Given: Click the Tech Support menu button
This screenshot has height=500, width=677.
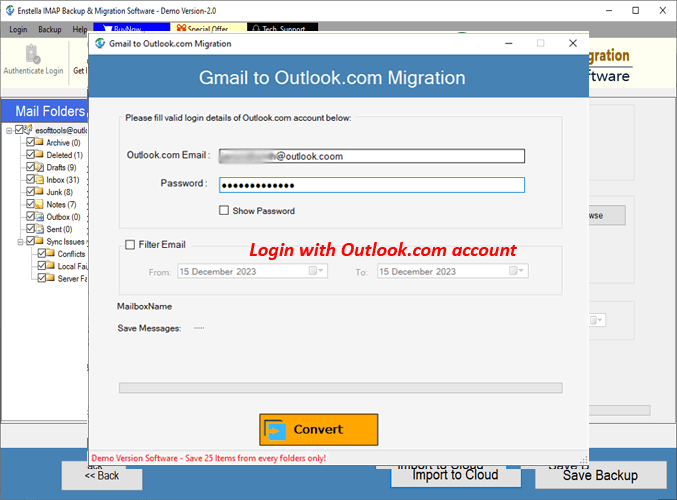Looking at the screenshot, I should (282, 28).
